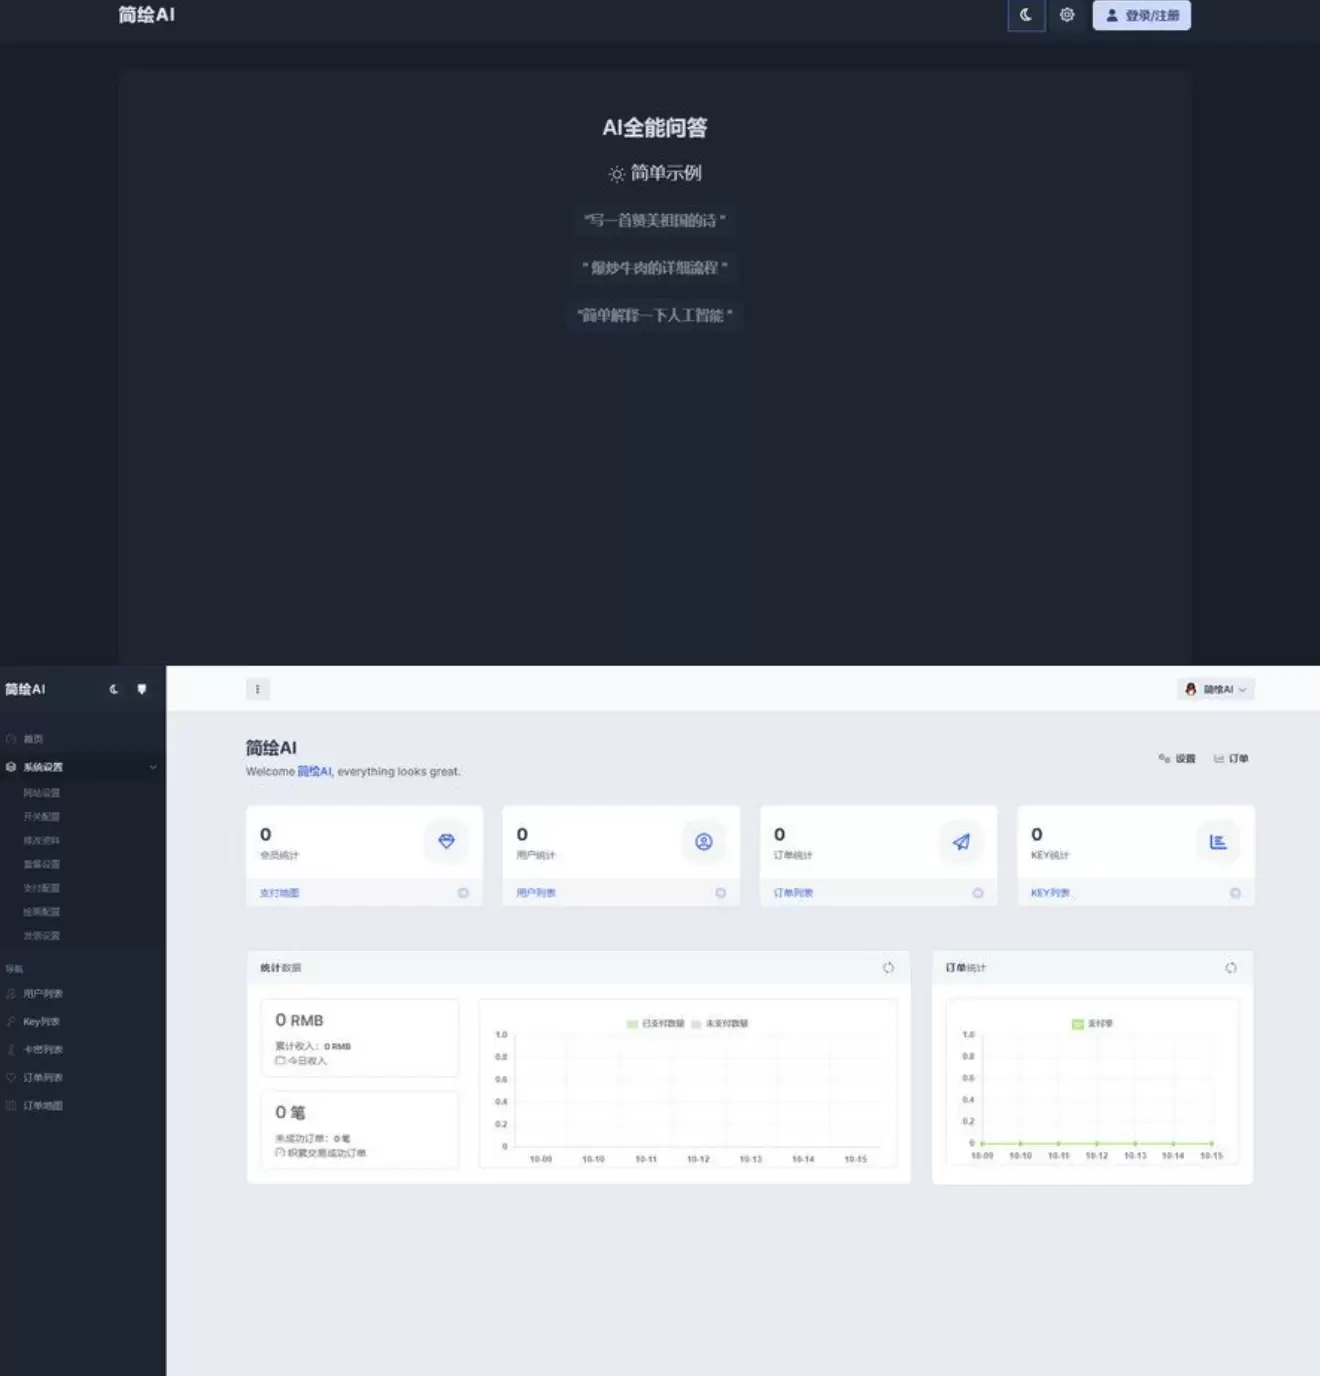Toggle the moon theme icon in admin sidebar
Viewport: 1320px width, 1376px height.
(114, 689)
